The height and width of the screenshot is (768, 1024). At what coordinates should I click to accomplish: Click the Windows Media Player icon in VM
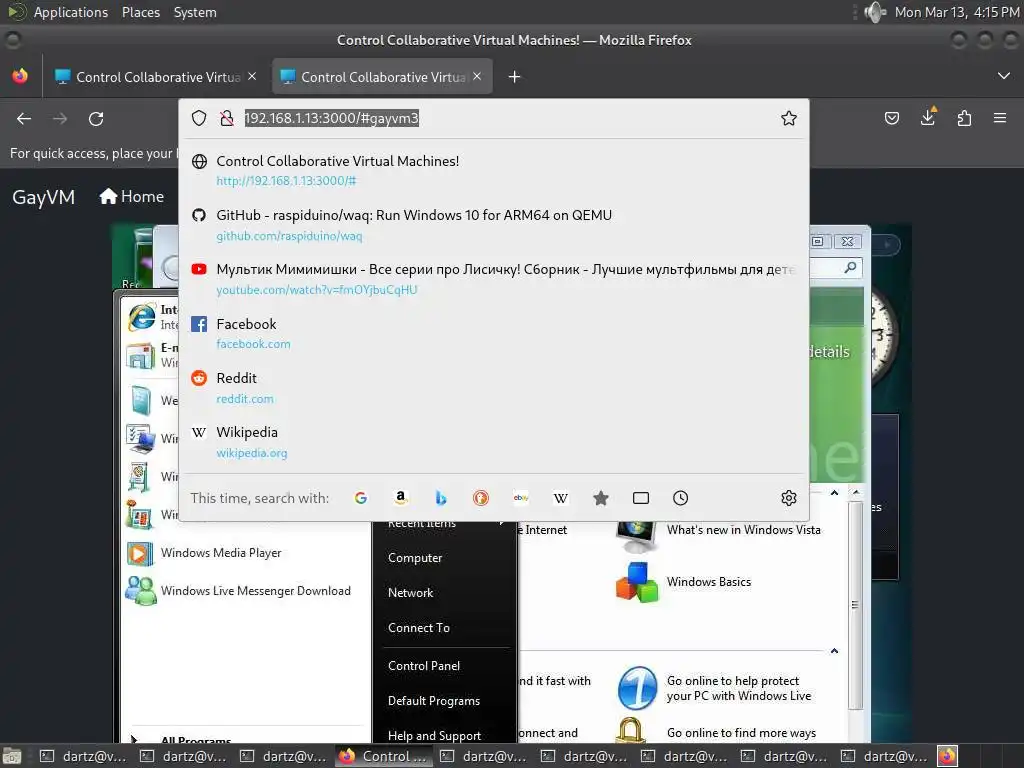click(x=140, y=553)
